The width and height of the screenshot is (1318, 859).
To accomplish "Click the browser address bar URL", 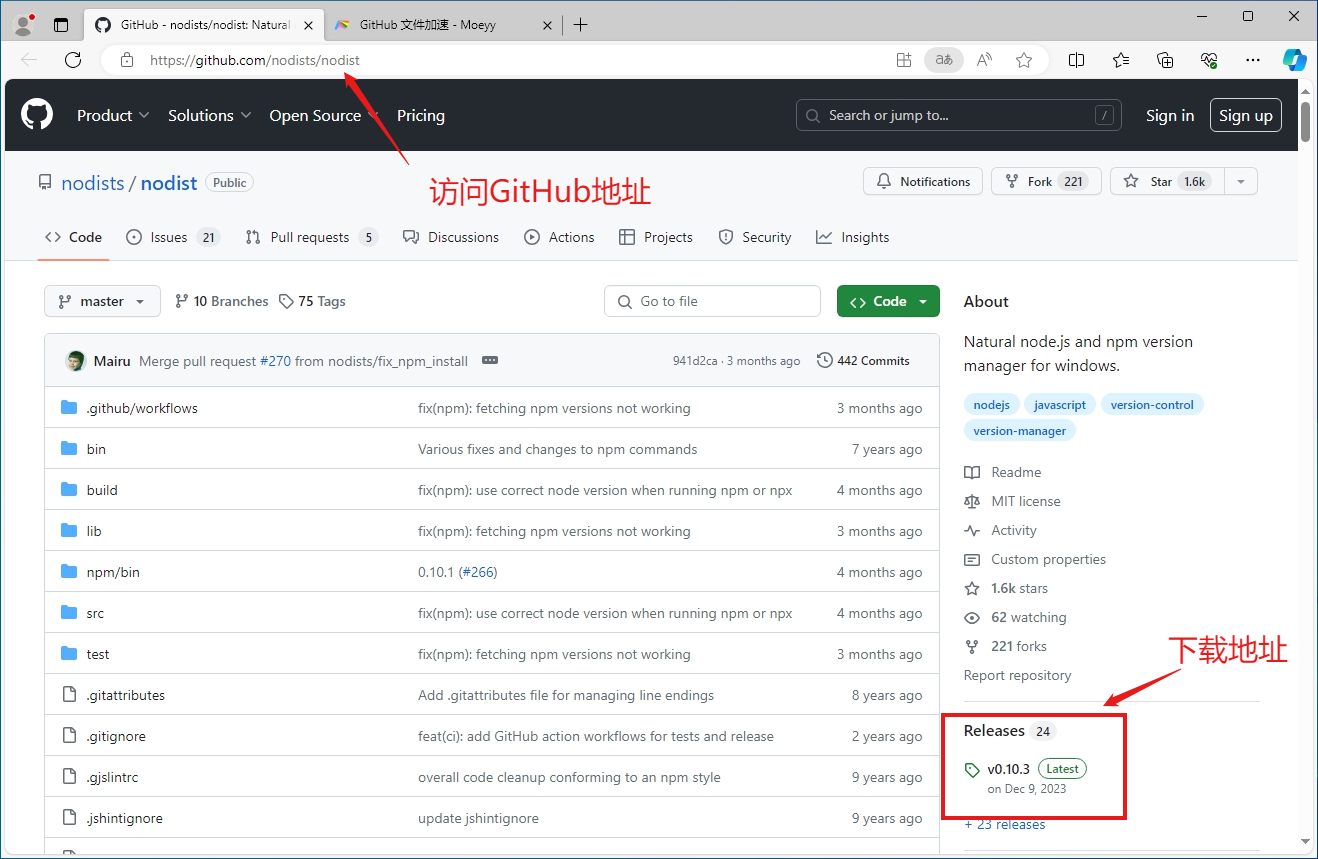I will [x=255, y=60].
